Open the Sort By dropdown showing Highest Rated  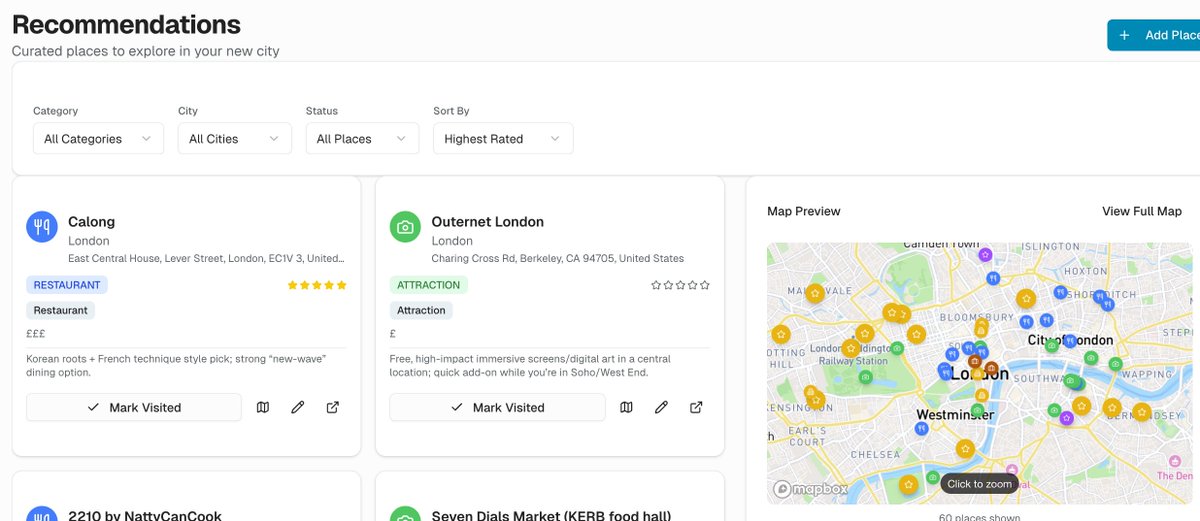503,139
